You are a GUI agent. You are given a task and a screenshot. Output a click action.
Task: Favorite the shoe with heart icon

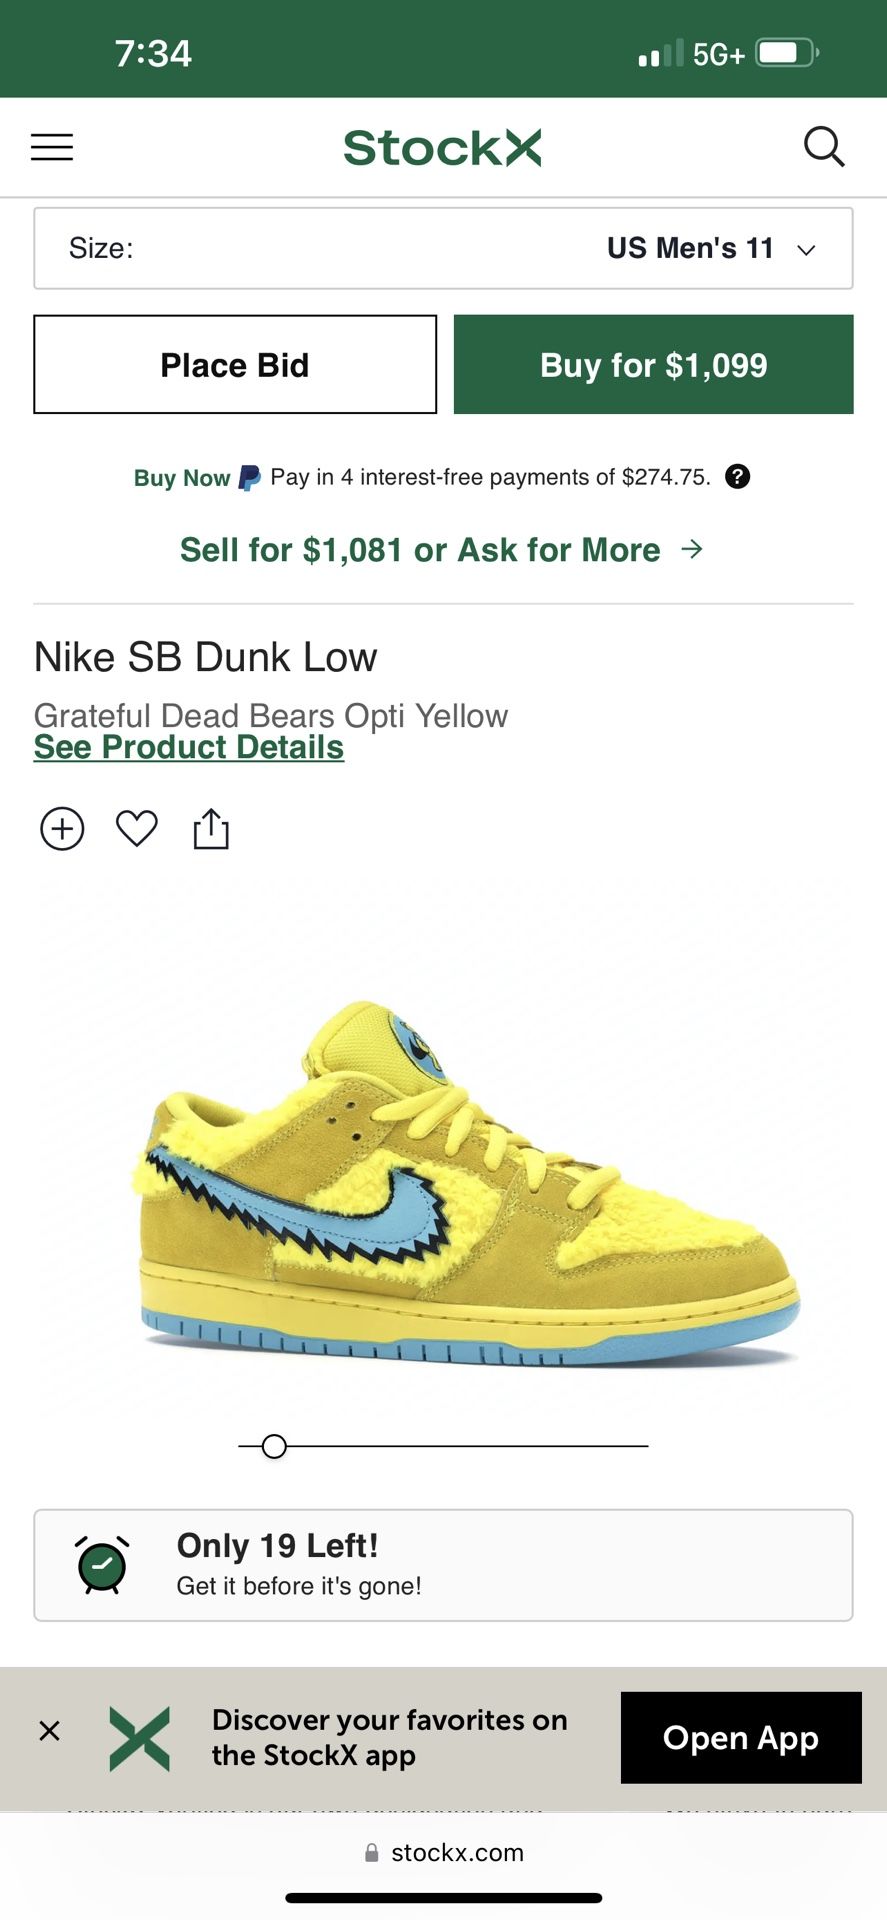click(137, 829)
